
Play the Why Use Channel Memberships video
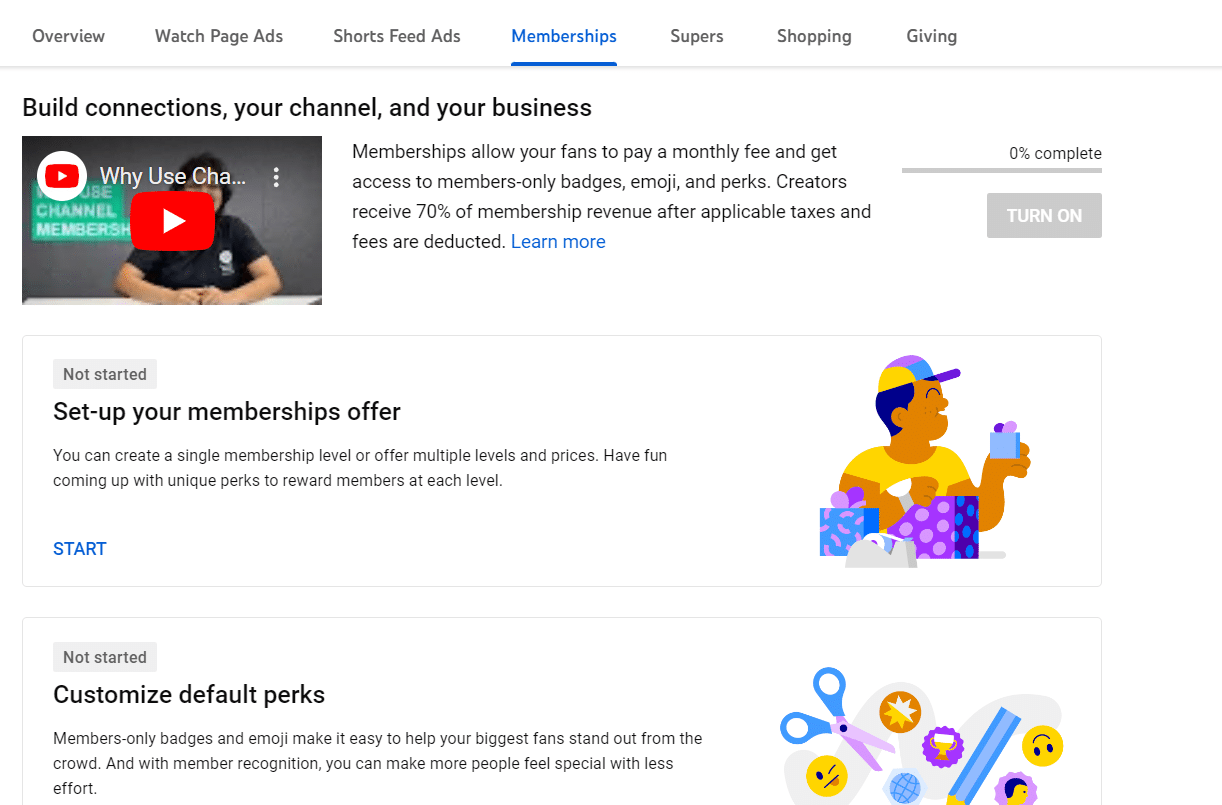172,220
